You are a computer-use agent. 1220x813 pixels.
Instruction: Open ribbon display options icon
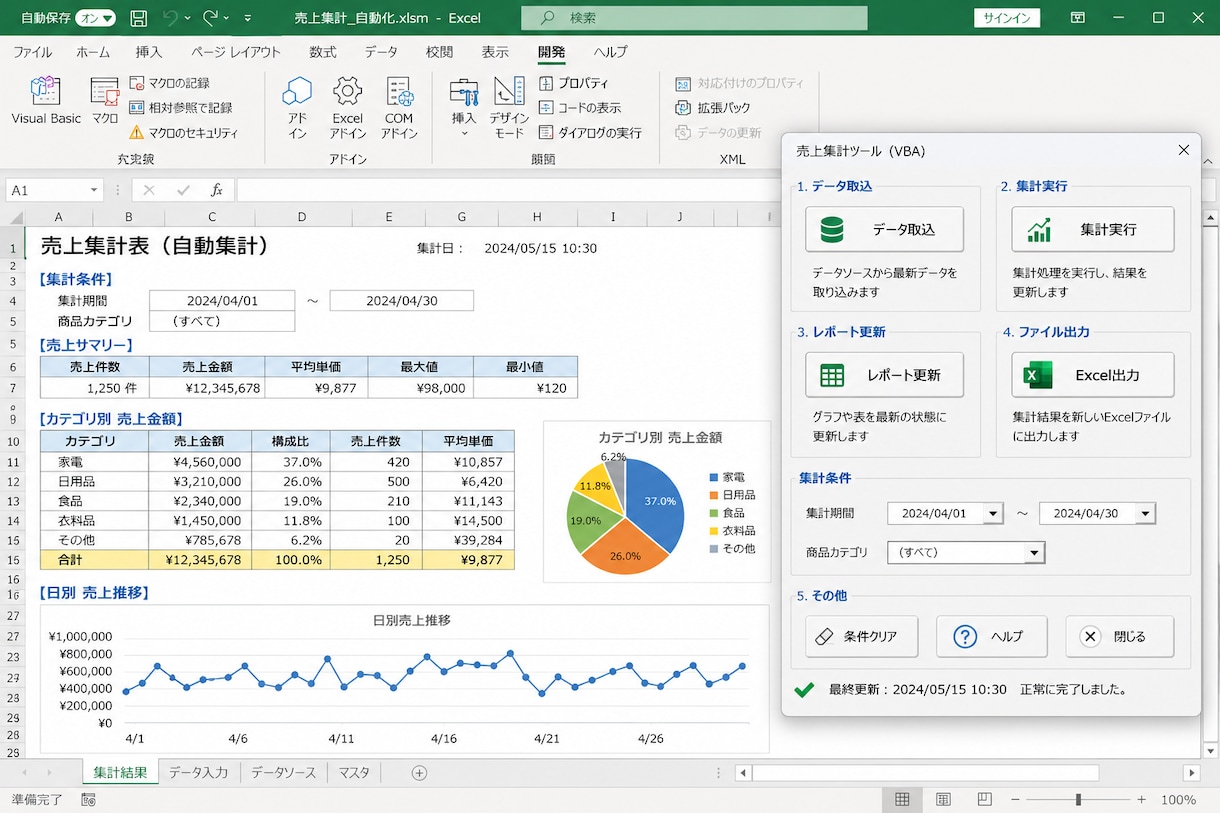point(1078,18)
